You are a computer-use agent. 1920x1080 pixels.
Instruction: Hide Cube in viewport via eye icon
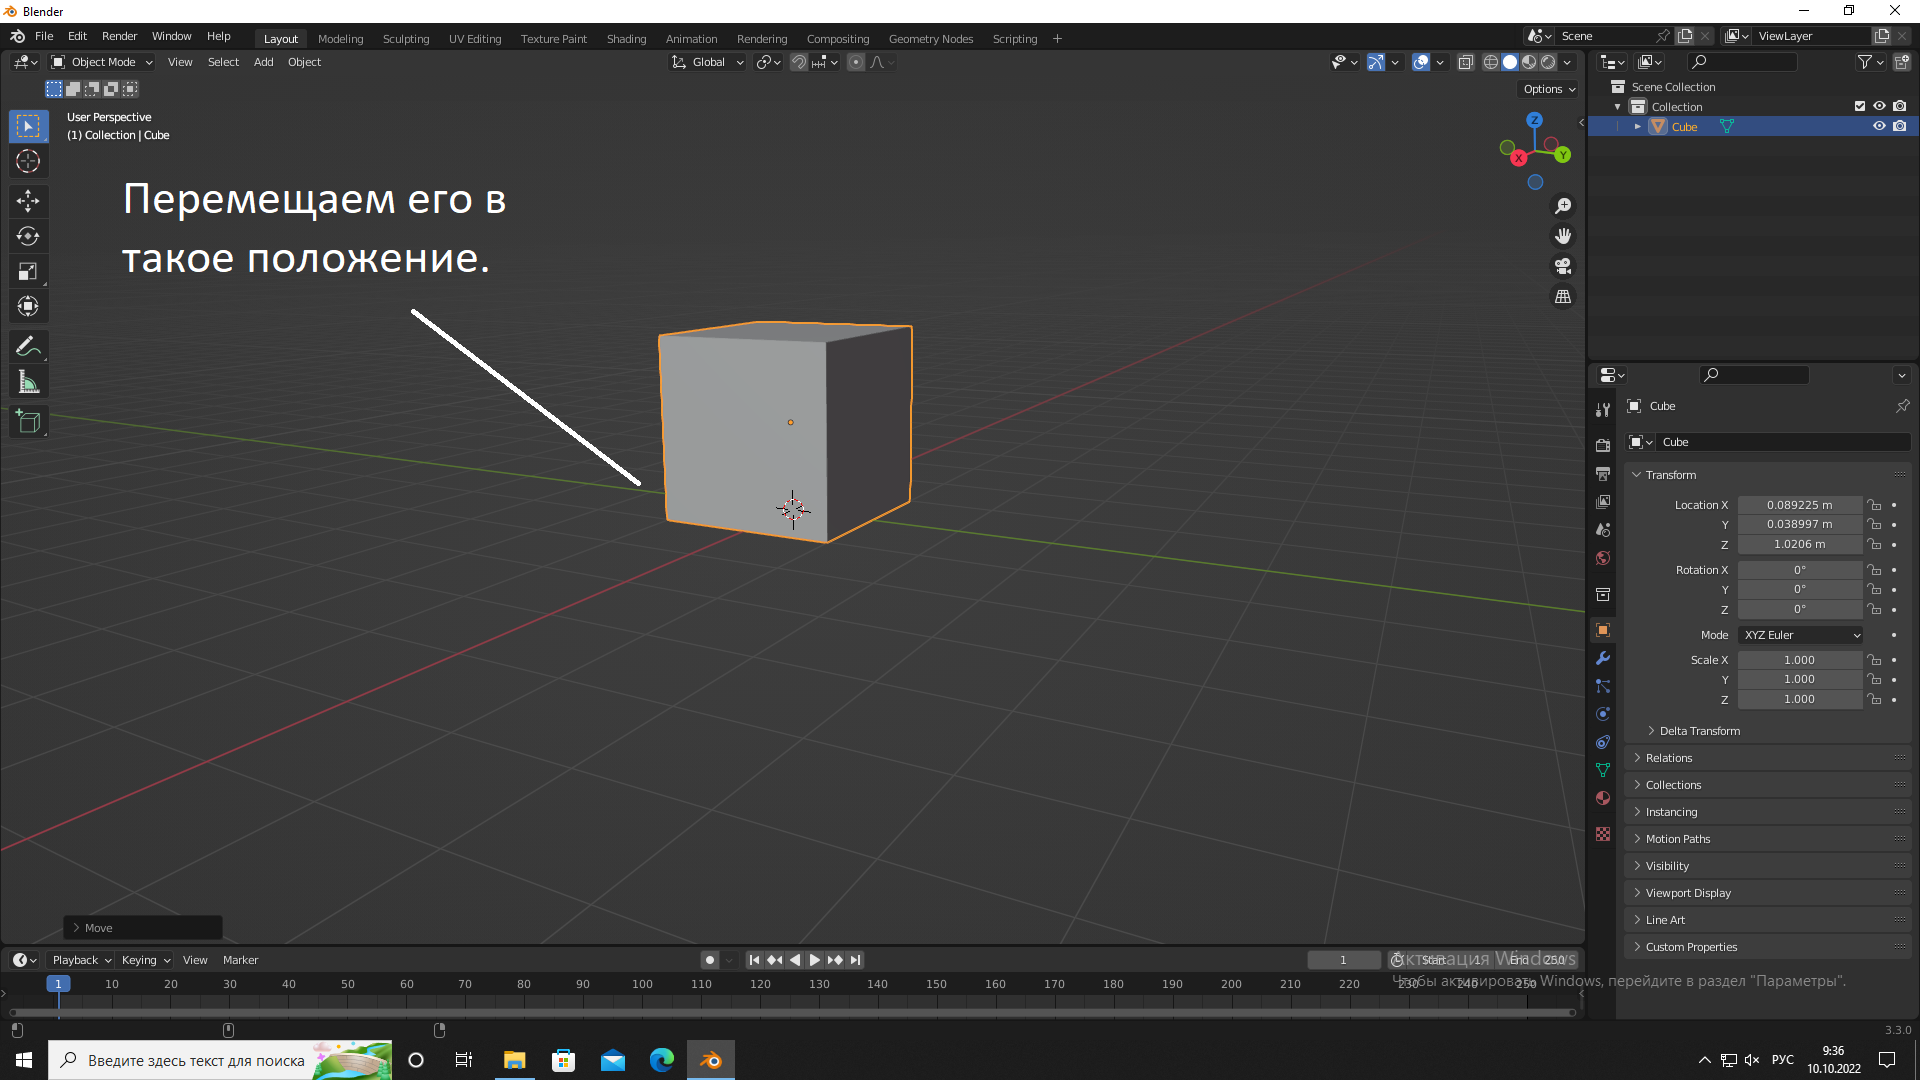tap(1879, 126)
